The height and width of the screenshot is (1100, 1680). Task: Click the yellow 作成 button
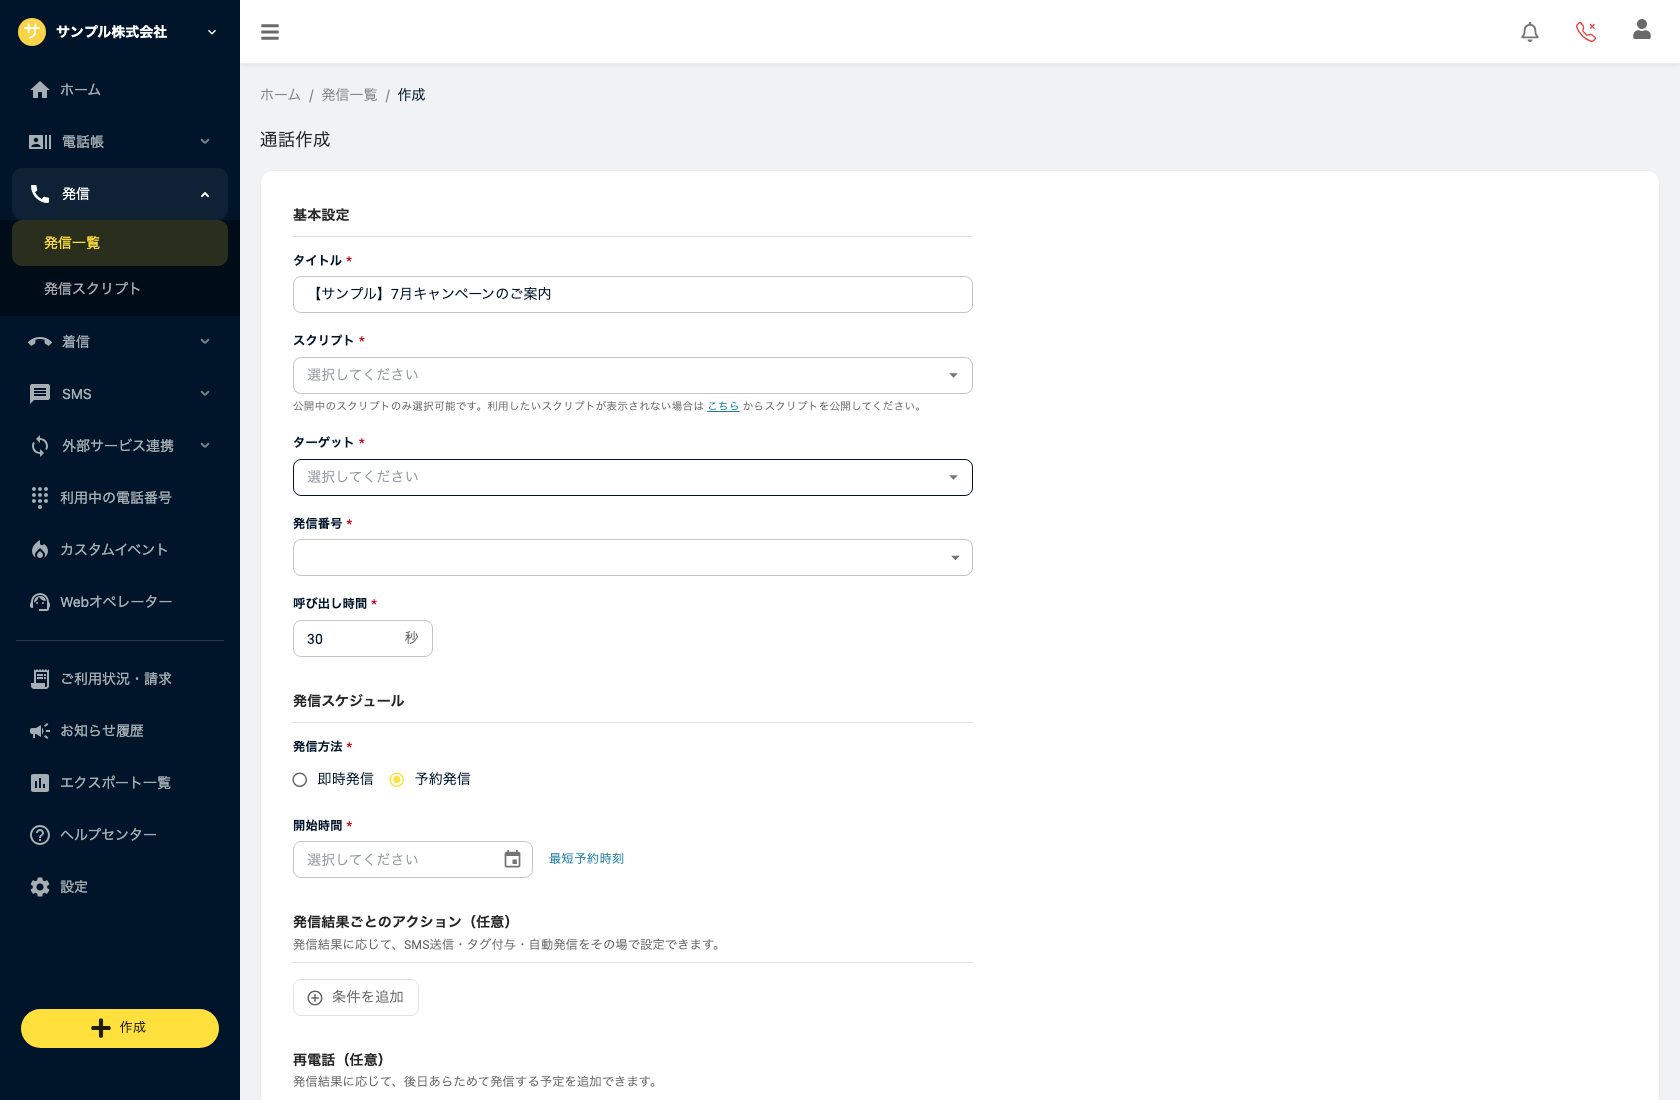(120, 1028)
